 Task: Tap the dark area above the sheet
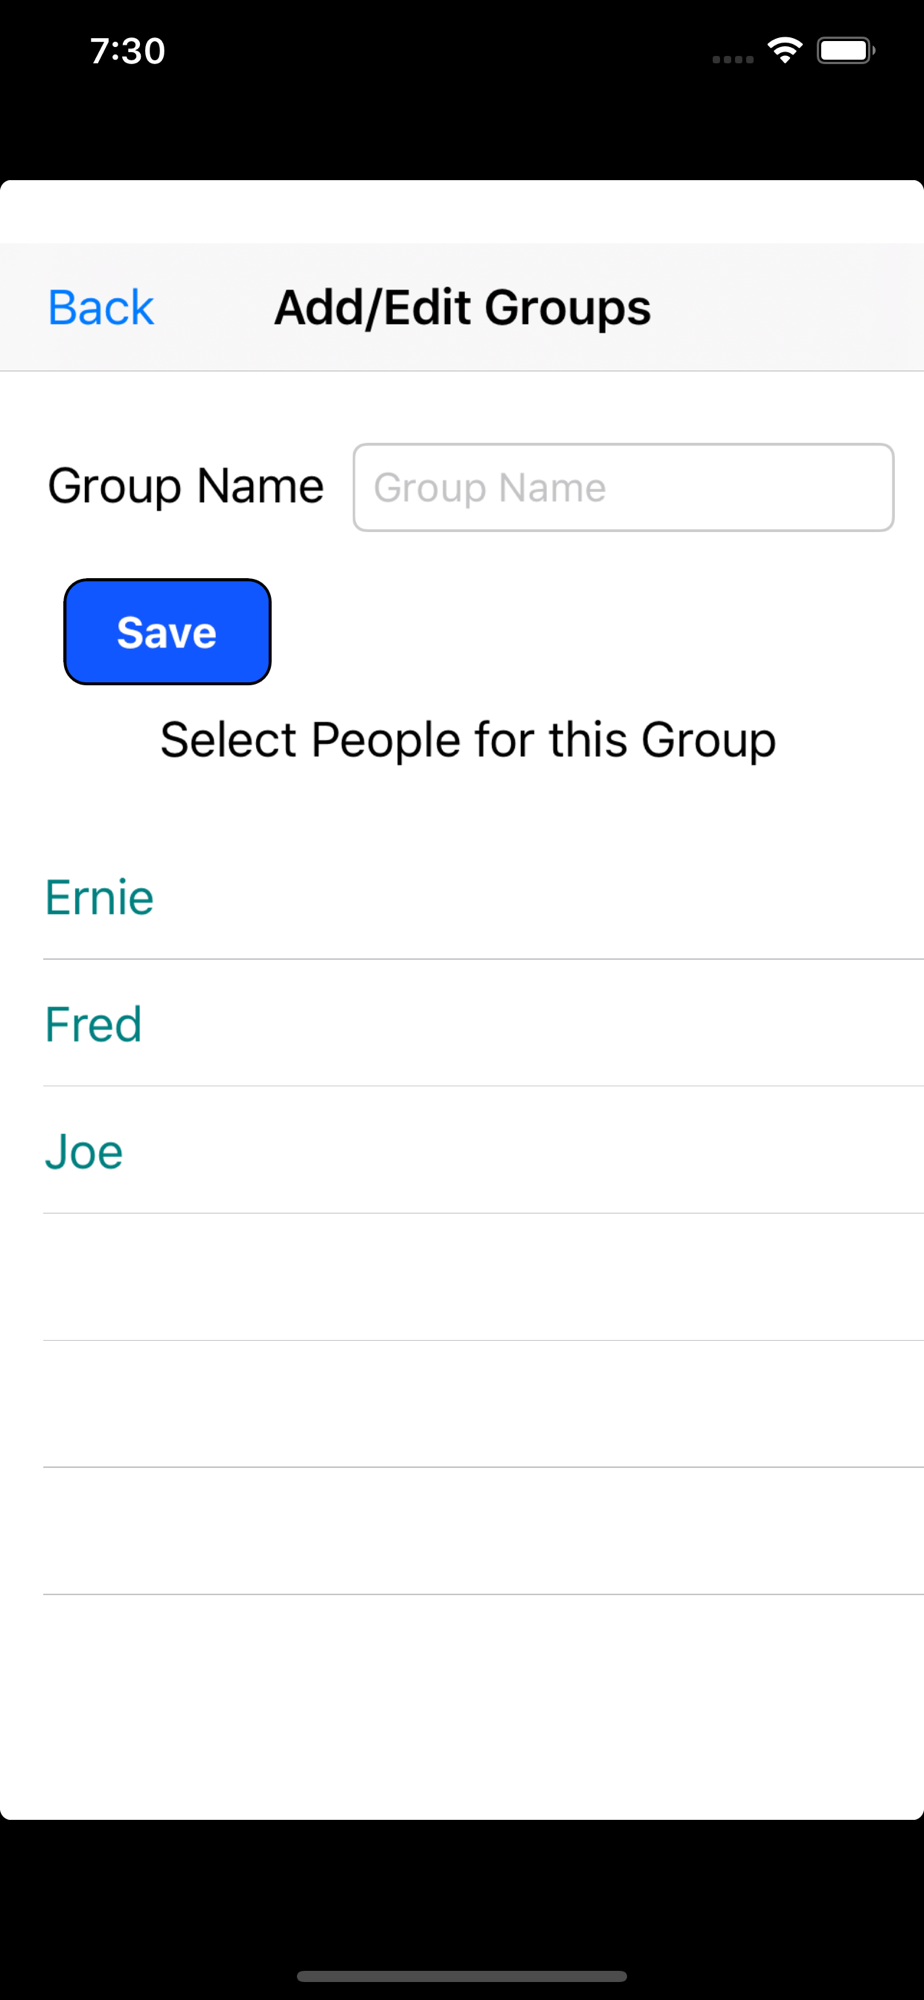pyautogui.click(x=462, y=130)
